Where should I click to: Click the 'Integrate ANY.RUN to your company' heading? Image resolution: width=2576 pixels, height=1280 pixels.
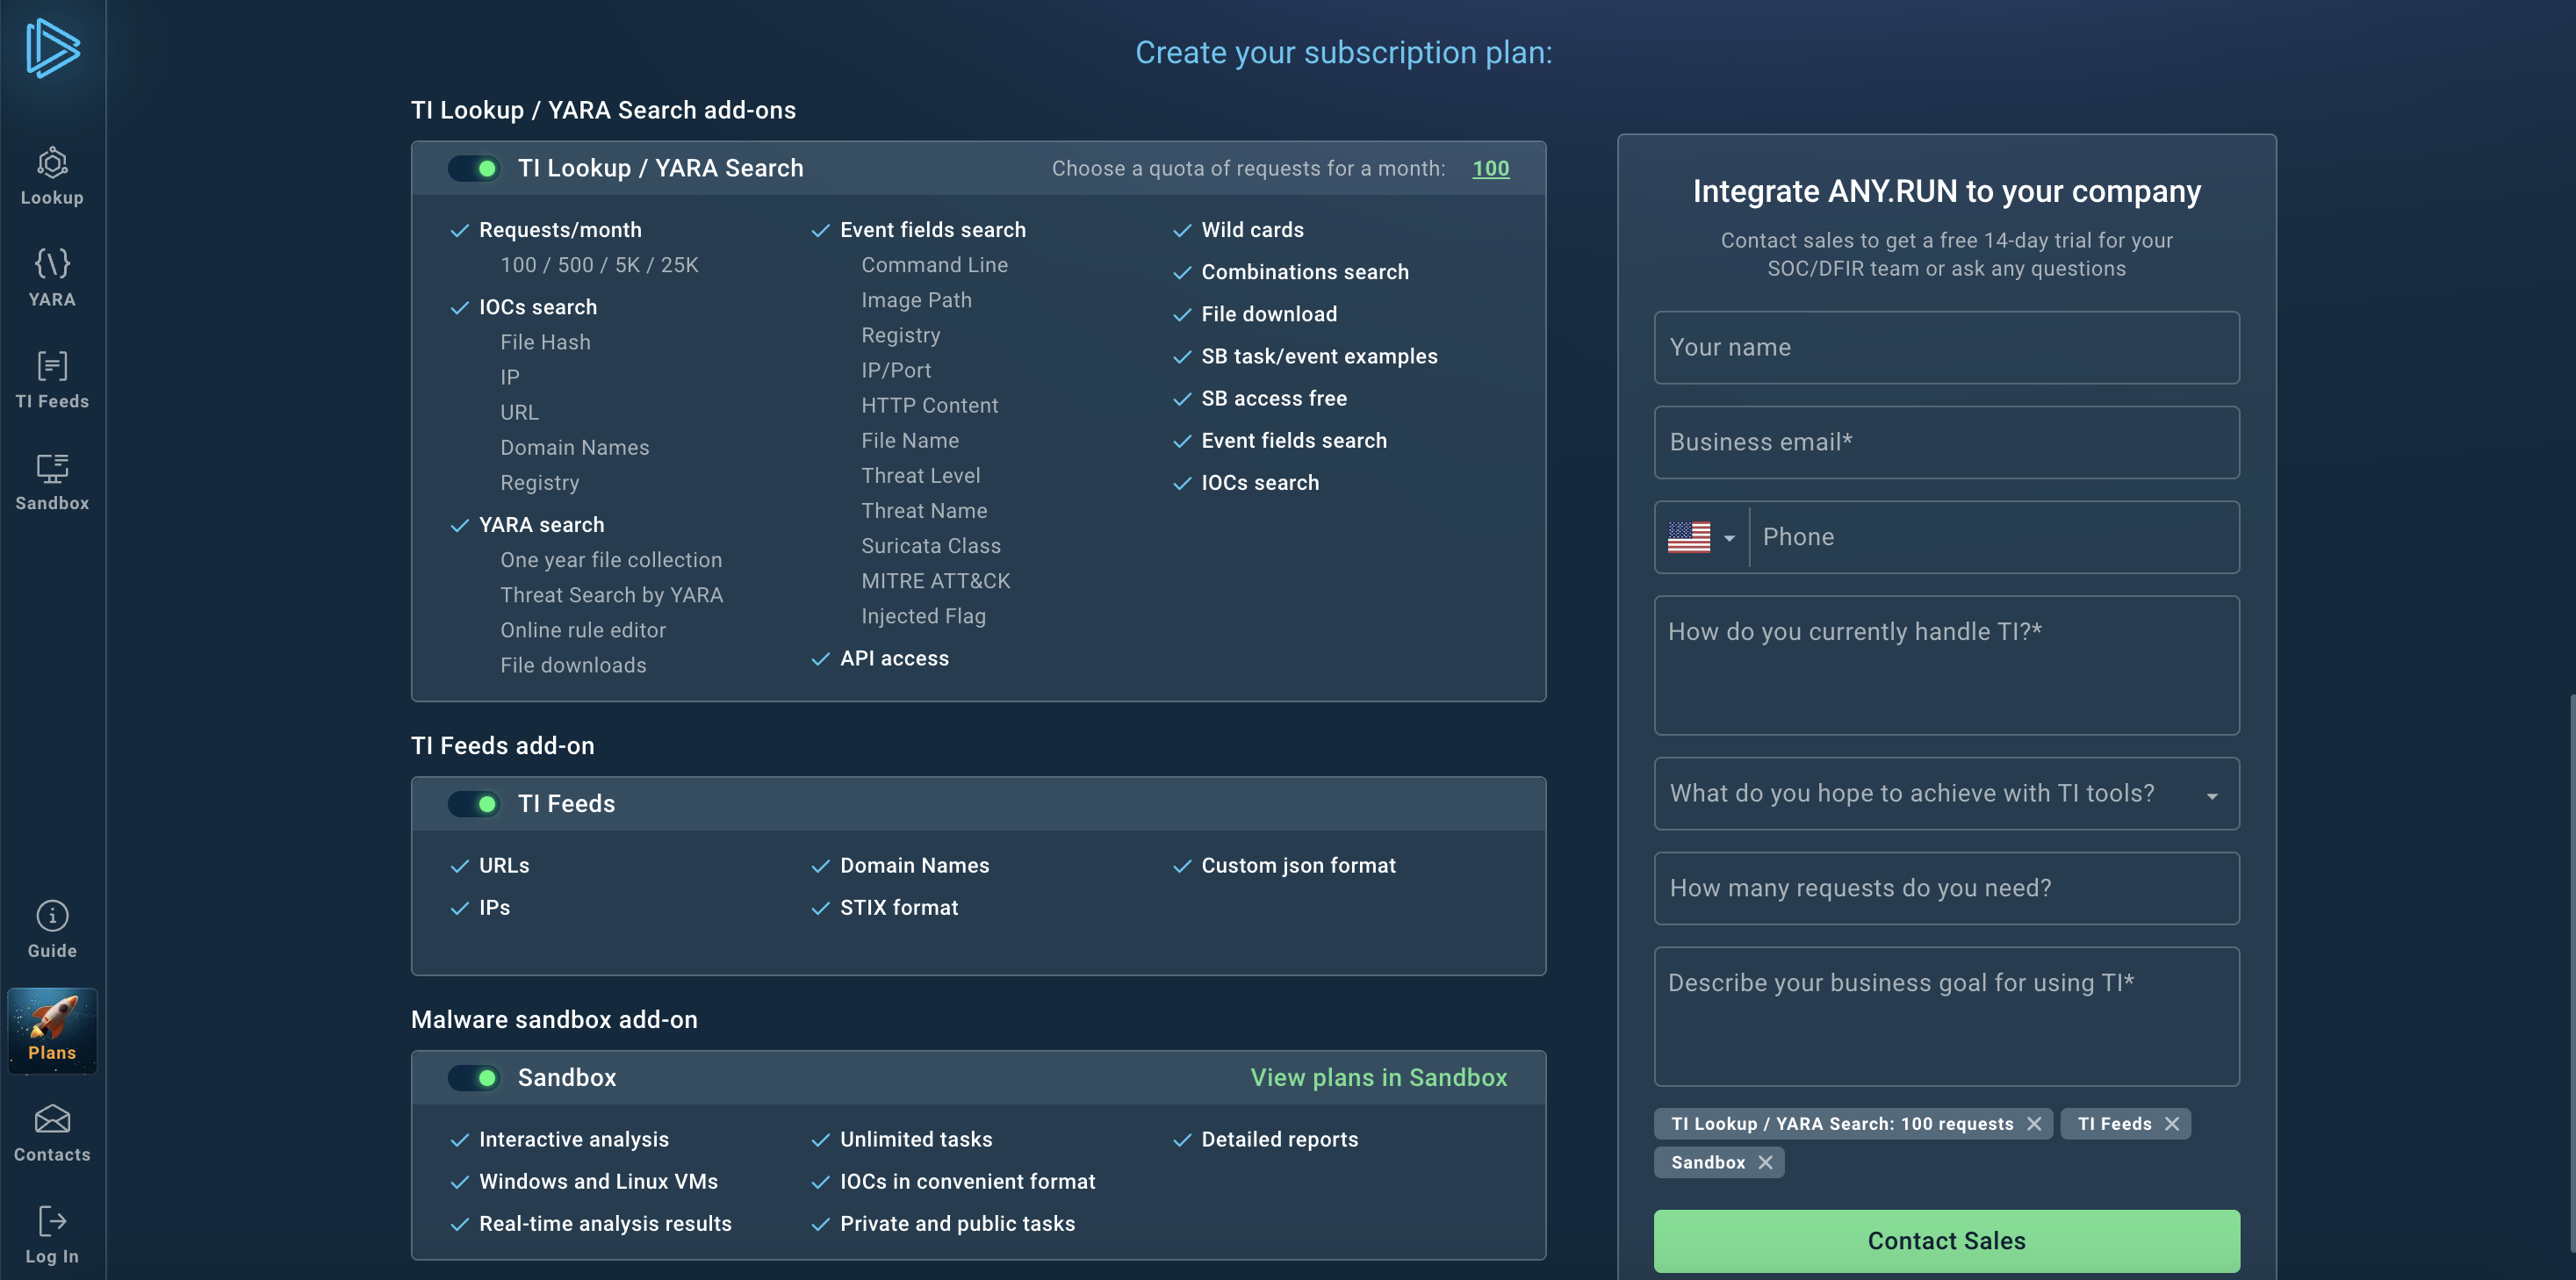pyautogui.click(x=1947, y=191)
